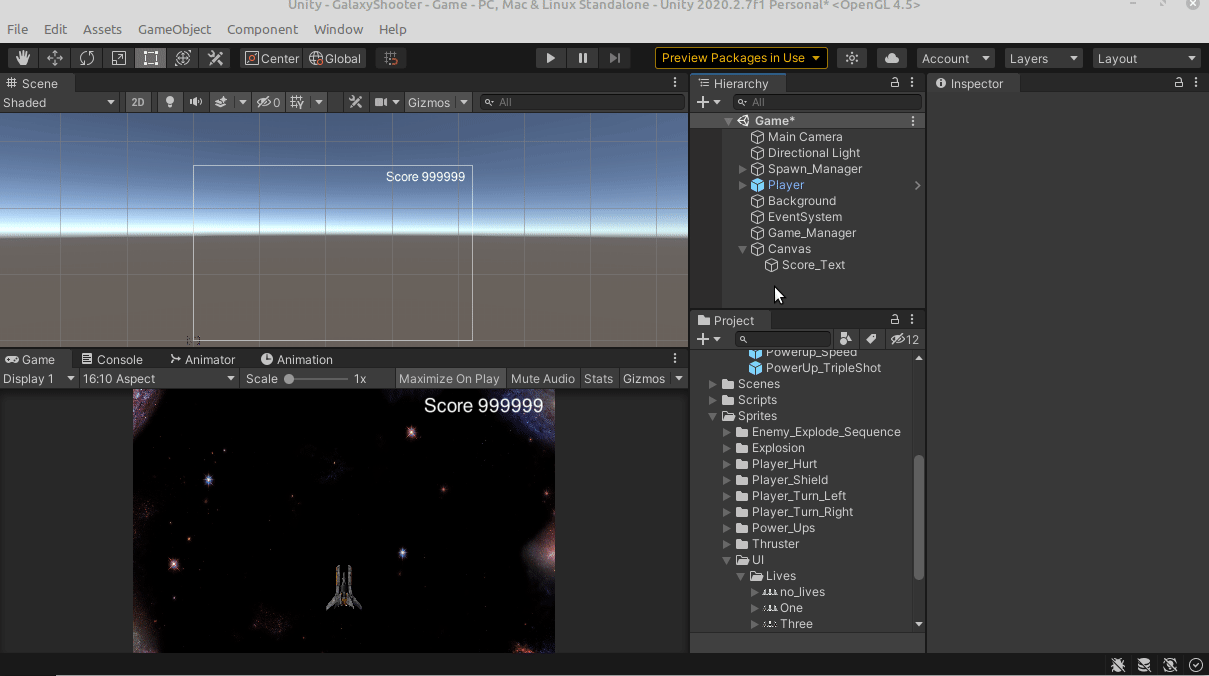
Task: Toggle 2D scene view mode
Action: point(138,102)
